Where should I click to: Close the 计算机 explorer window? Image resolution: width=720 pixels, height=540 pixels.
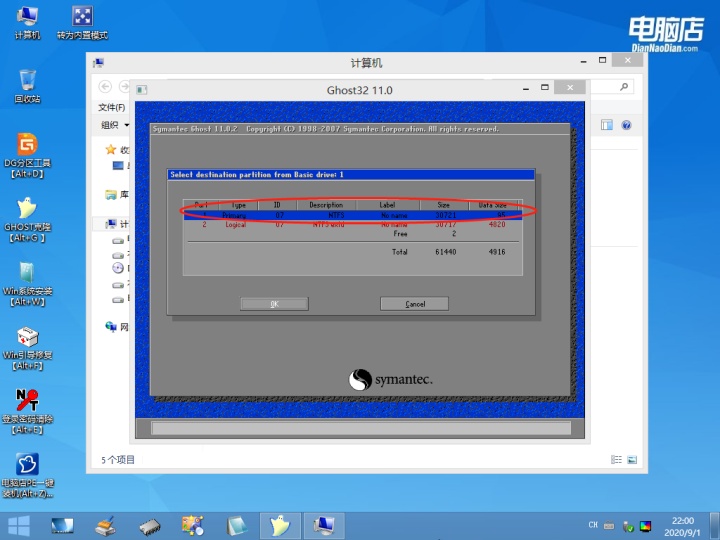(627, 60)
